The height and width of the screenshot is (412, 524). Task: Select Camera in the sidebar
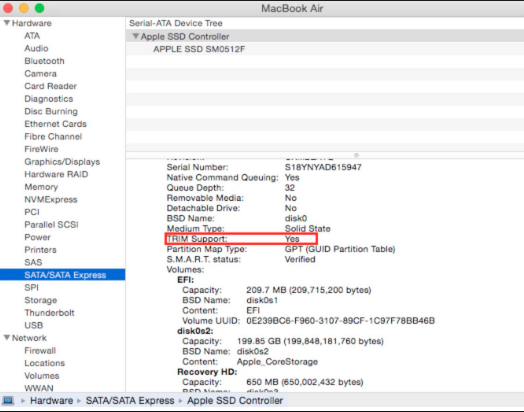click(x=40, y=74)
